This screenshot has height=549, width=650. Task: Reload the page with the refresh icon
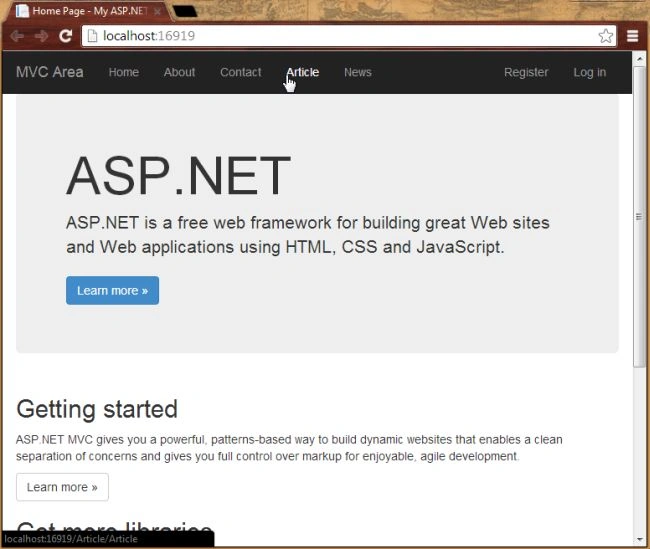coord(65,36)
